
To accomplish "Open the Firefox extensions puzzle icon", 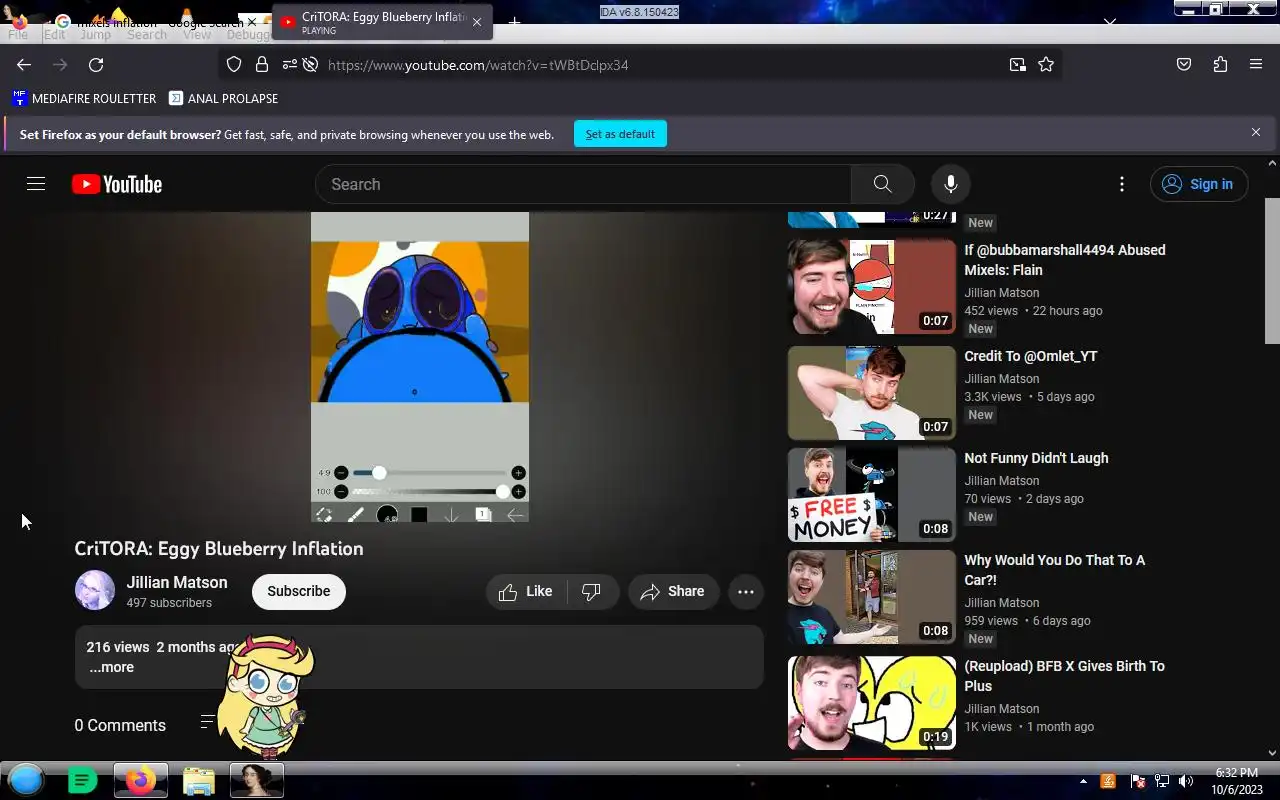I will [x=1220, y=65].
